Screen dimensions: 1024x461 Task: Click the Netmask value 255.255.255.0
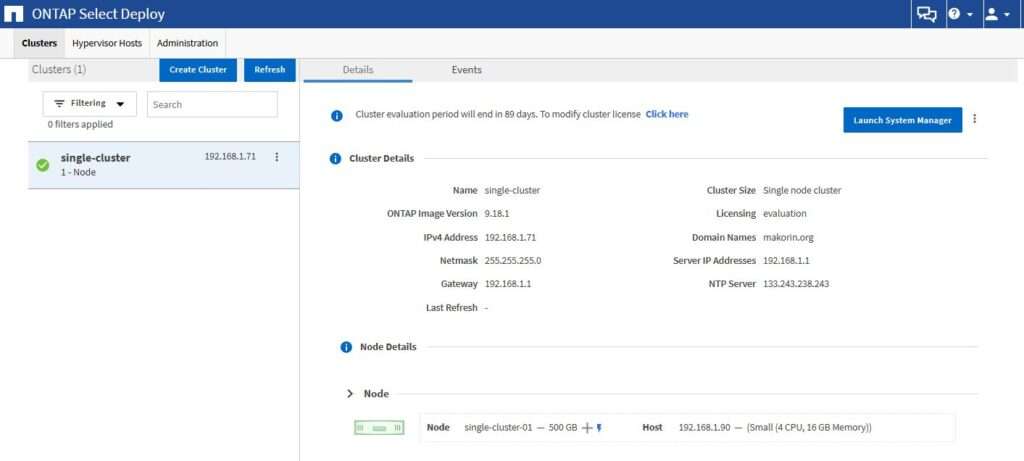click(x=513, y=261)
